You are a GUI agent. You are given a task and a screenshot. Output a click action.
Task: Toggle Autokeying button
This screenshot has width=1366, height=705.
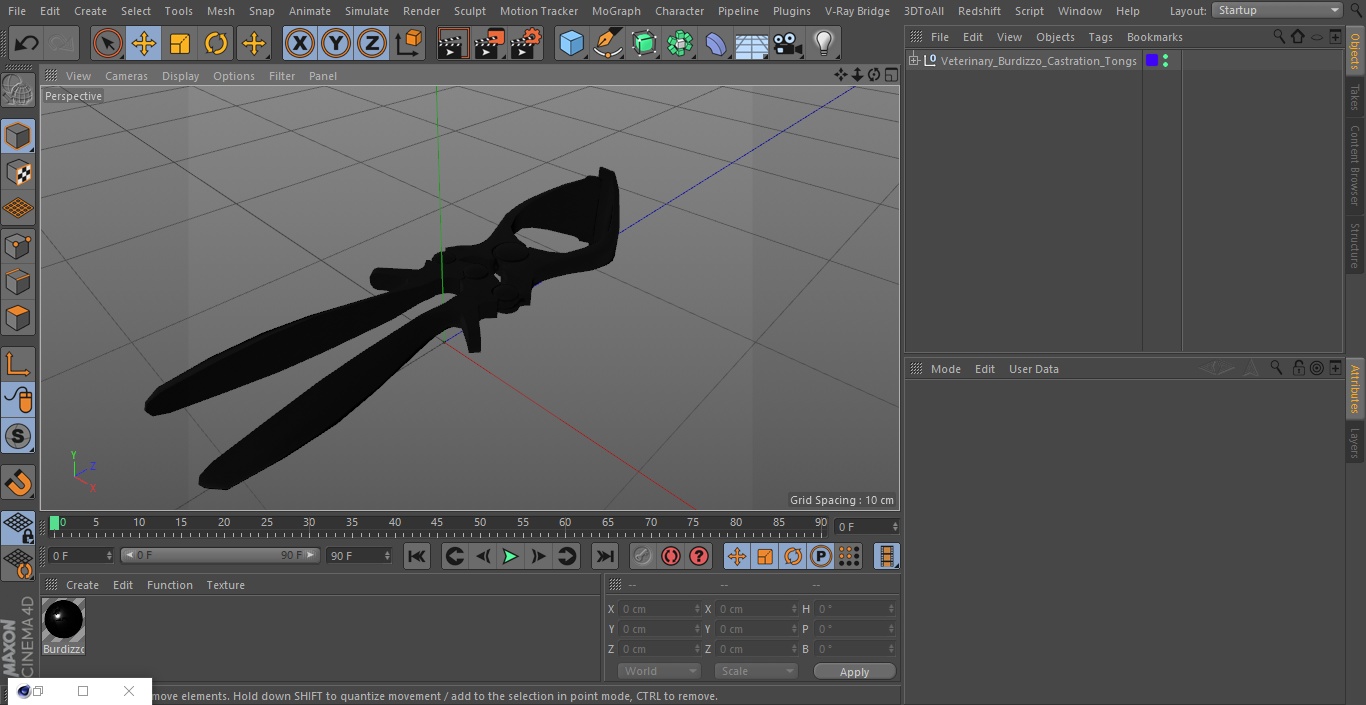coord(671,556)
